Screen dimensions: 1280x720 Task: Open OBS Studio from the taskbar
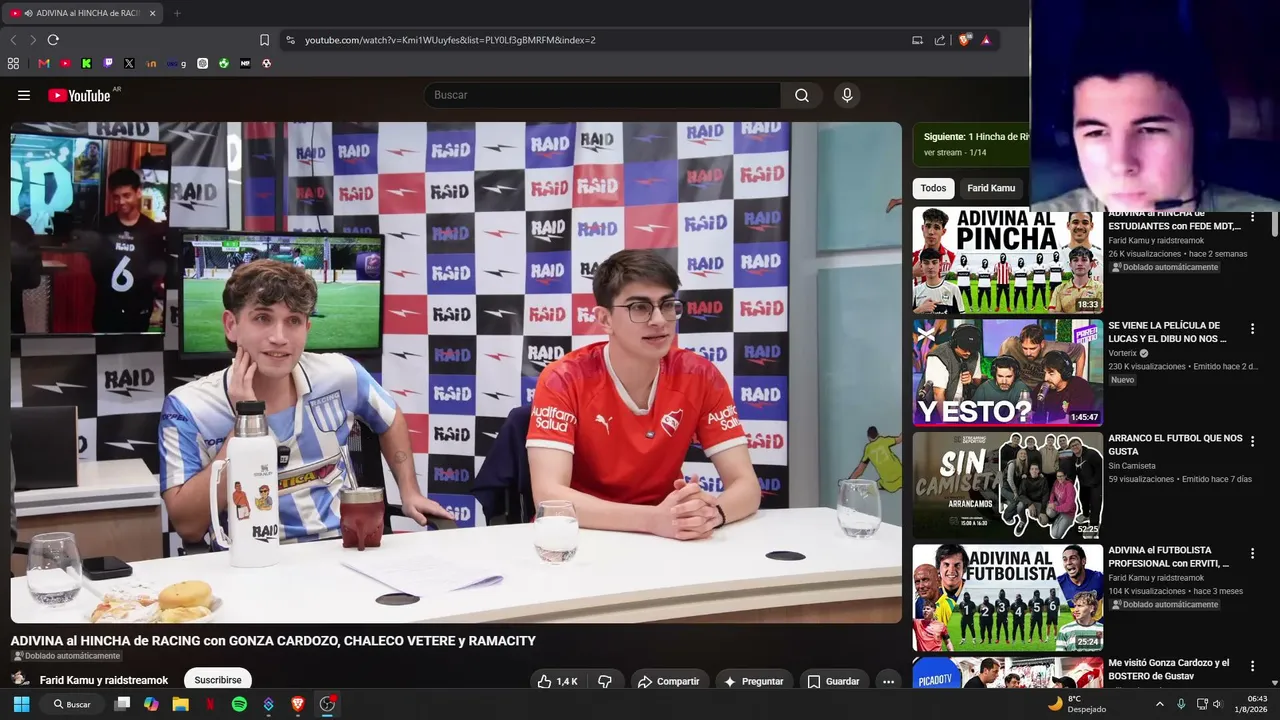pos(327,704)
